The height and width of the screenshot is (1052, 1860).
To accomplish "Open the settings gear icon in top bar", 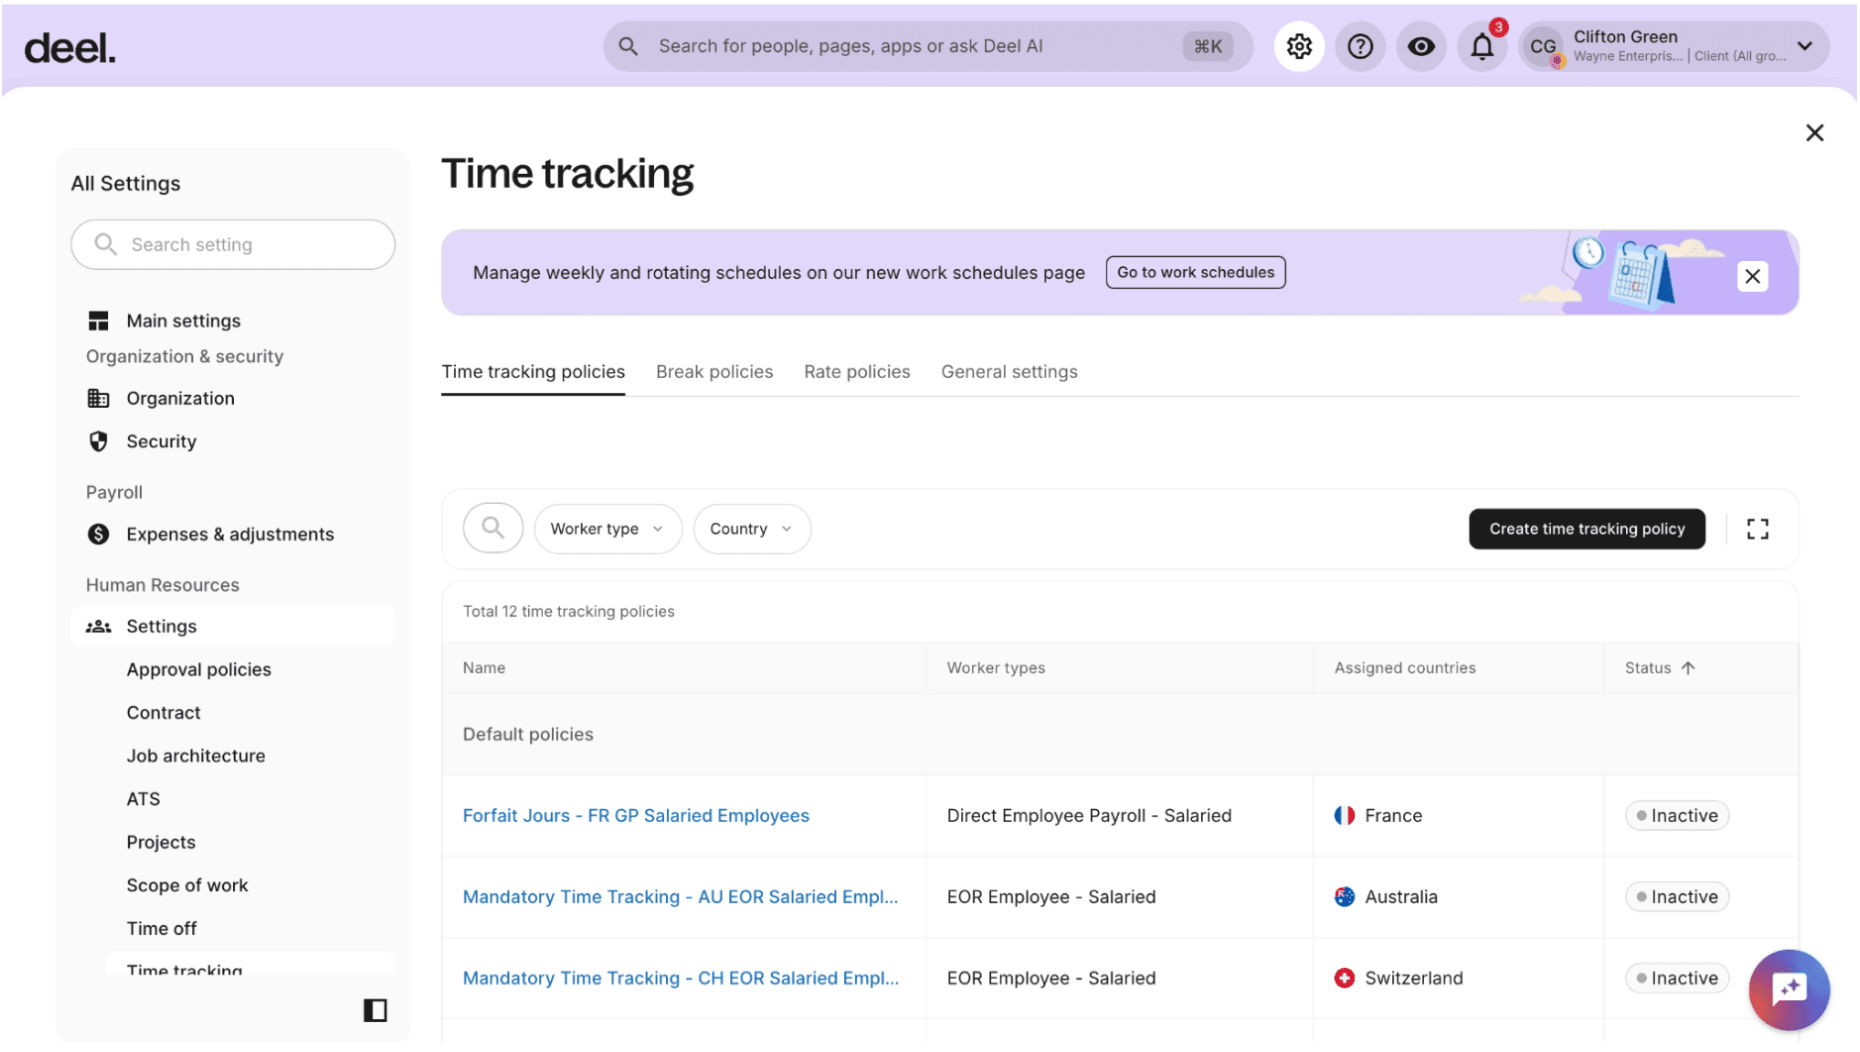I will 1299,46.
